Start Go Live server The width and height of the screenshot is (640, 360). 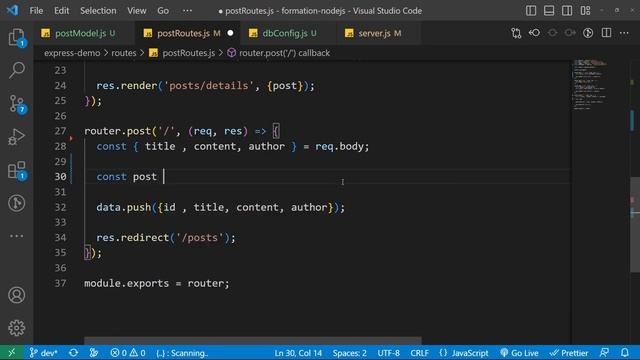[519, 353]
